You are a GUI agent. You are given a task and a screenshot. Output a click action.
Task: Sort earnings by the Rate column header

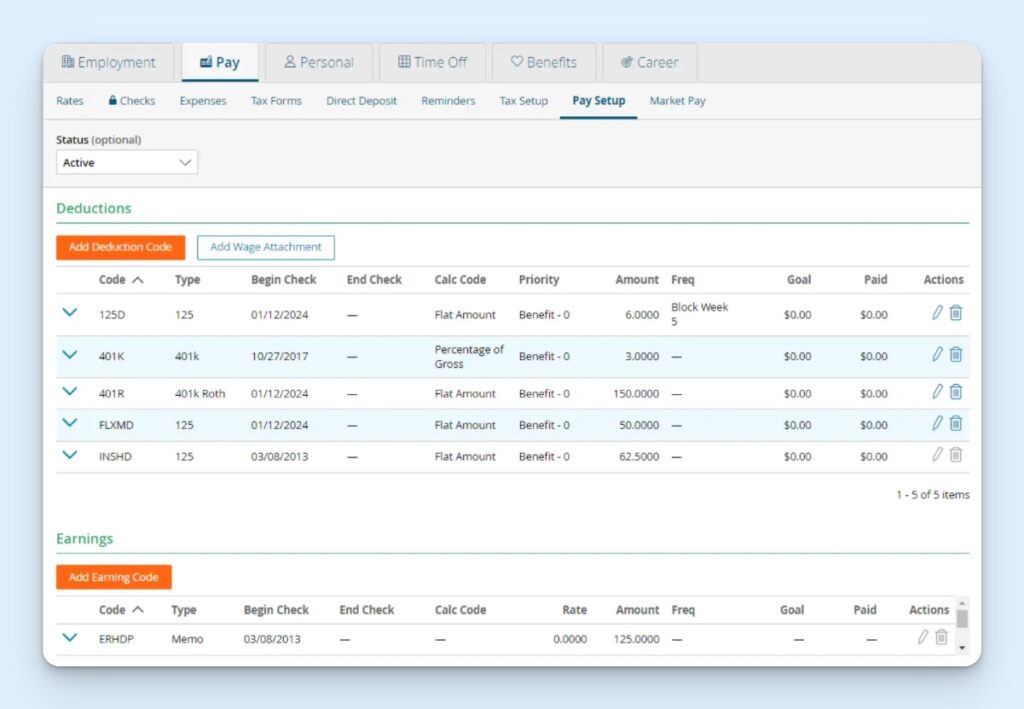(x=575, y=610)
